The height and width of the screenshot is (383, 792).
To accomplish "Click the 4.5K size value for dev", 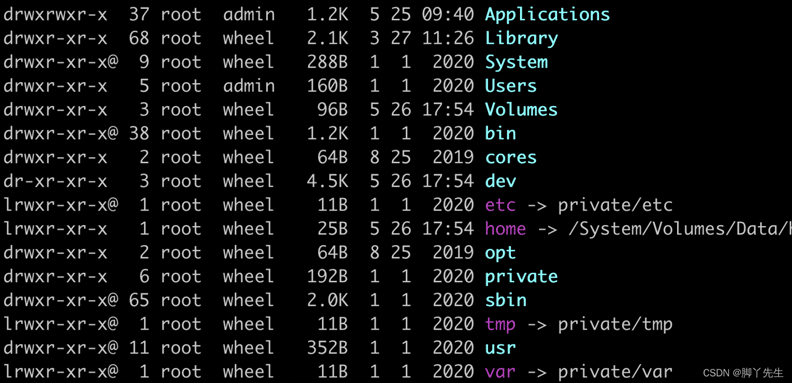I will [327, 181].
